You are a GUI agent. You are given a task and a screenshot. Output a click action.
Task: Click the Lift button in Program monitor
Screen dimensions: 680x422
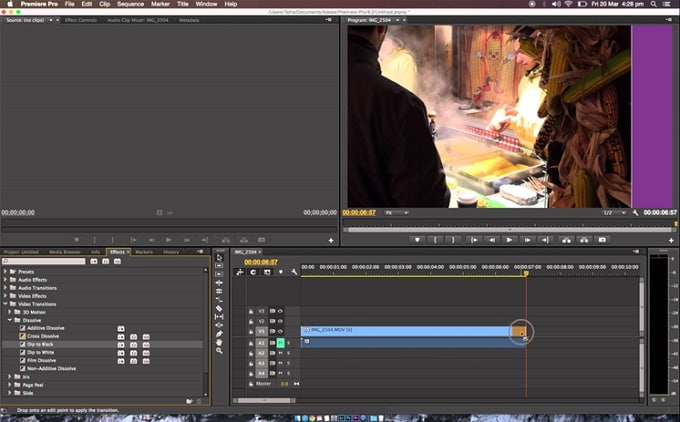(566, 240)
